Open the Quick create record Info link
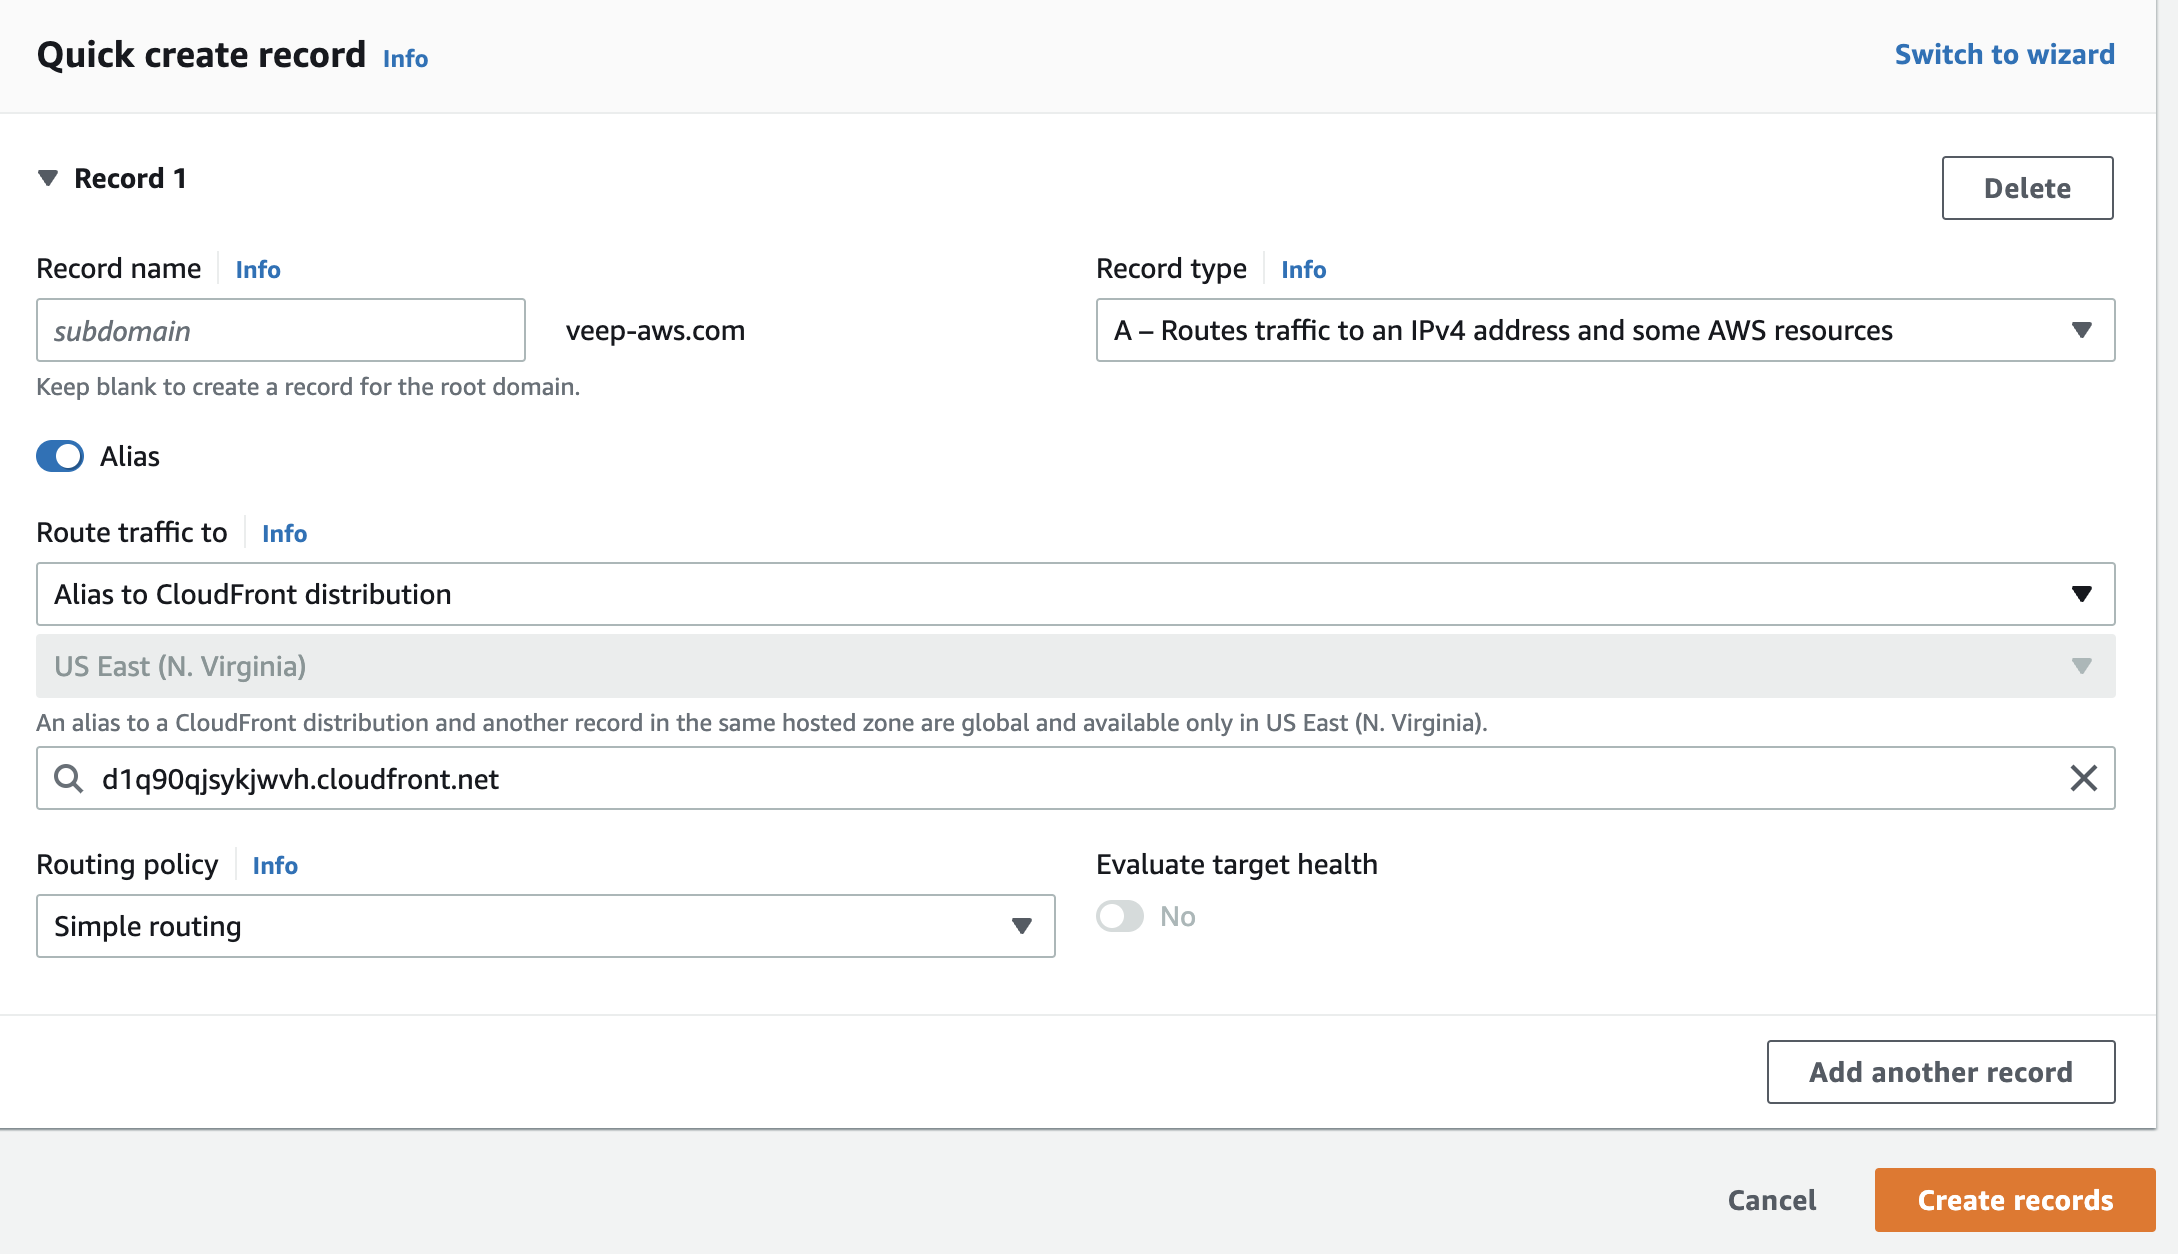 pos(404,59)
